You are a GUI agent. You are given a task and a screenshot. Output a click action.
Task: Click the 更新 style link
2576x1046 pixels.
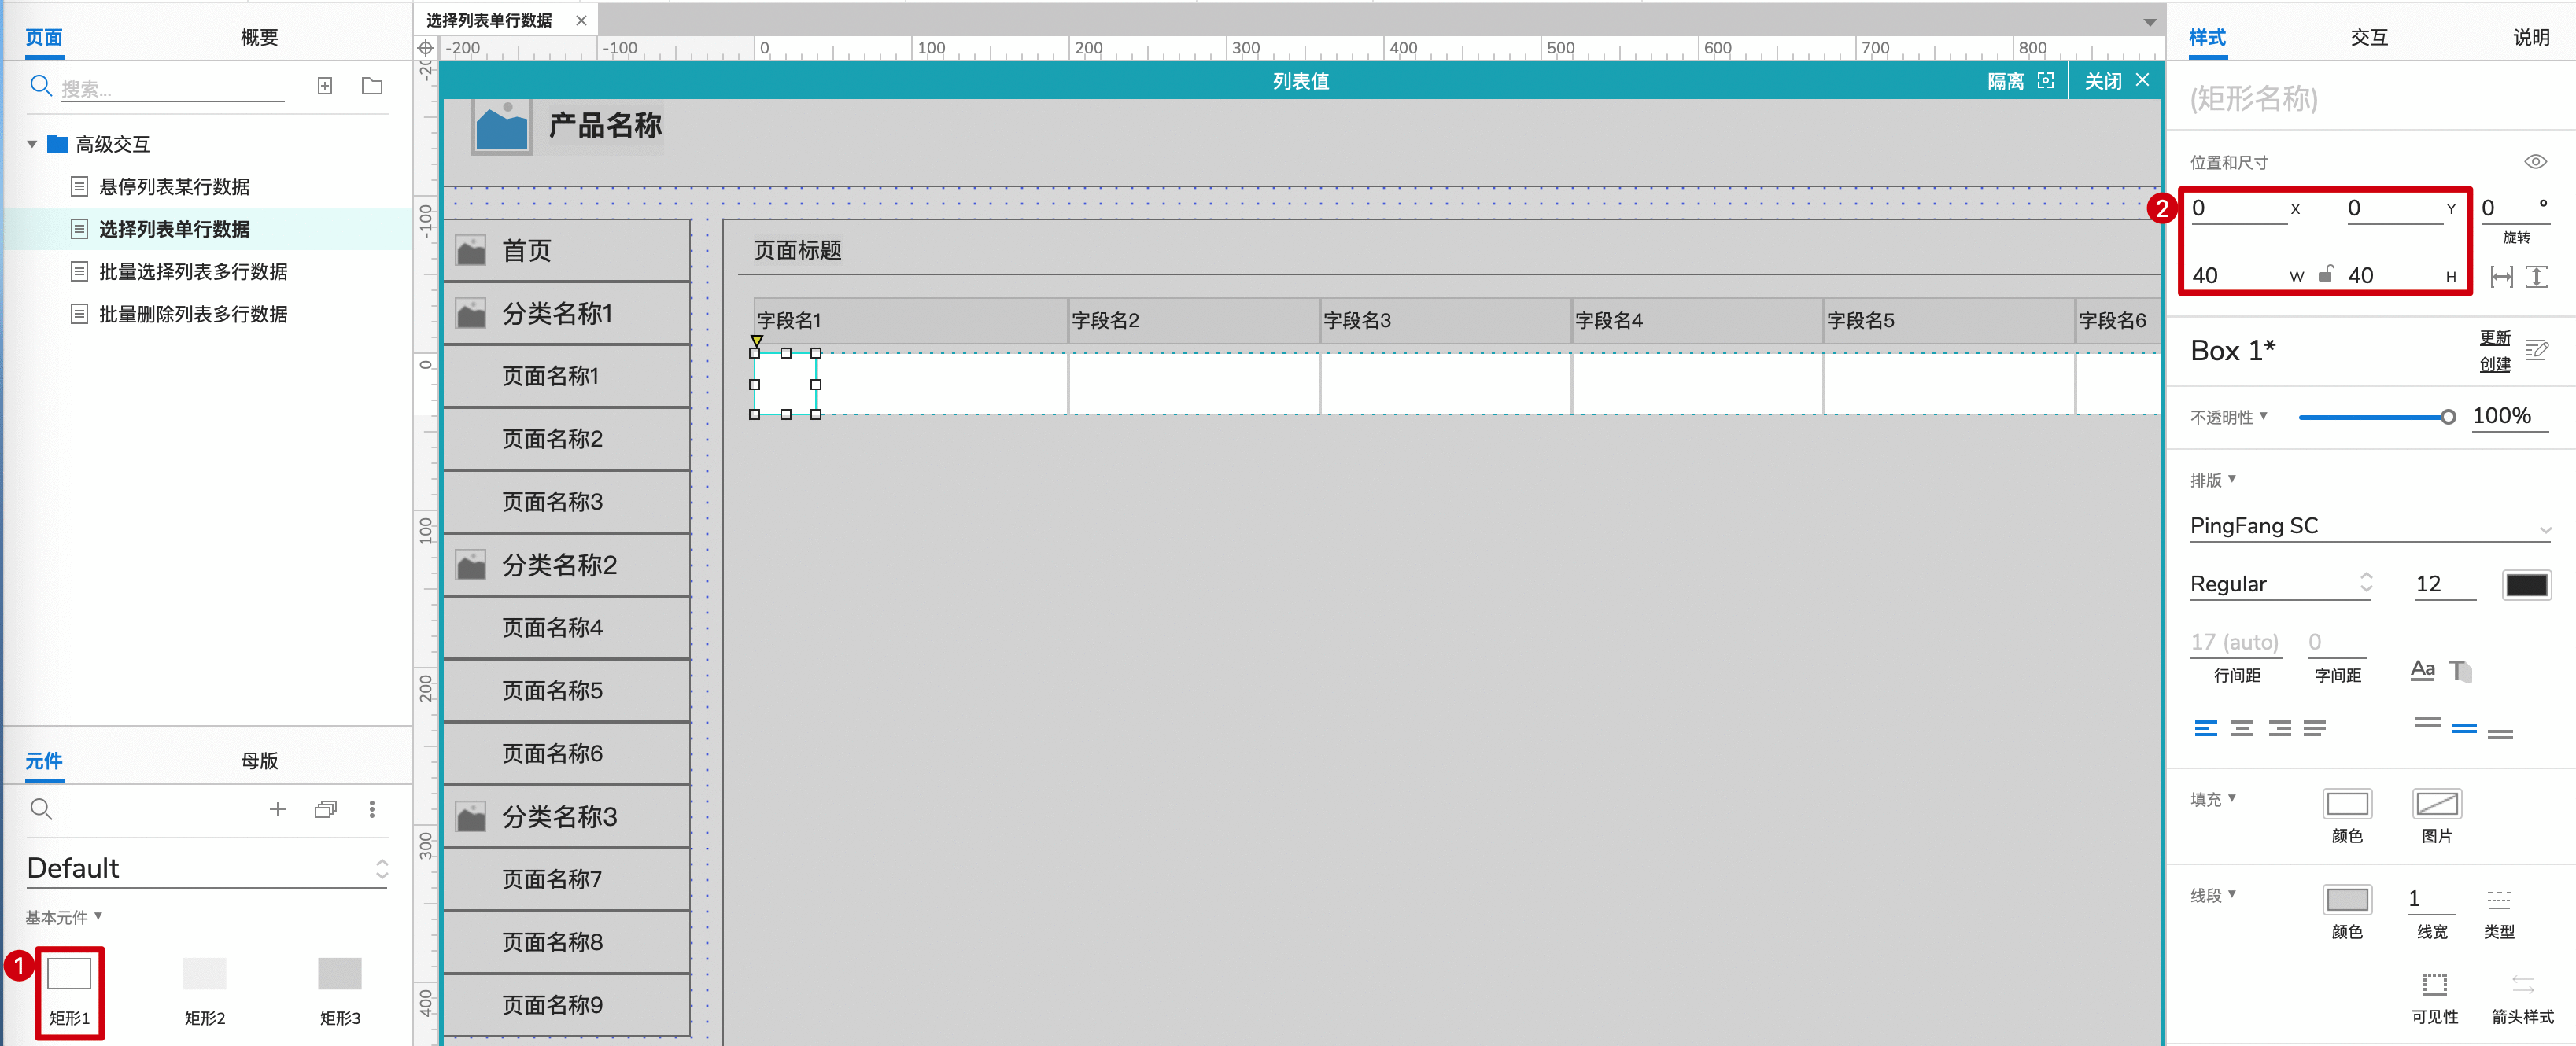pos(2494,337)
